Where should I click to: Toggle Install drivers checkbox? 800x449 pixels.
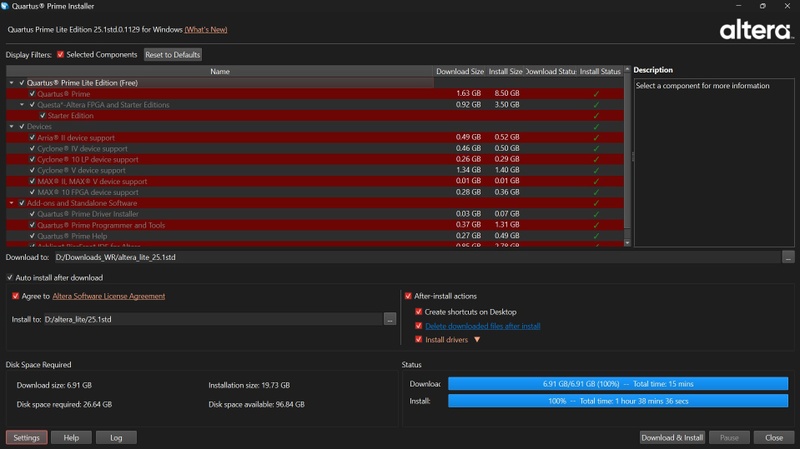(418, 339)
